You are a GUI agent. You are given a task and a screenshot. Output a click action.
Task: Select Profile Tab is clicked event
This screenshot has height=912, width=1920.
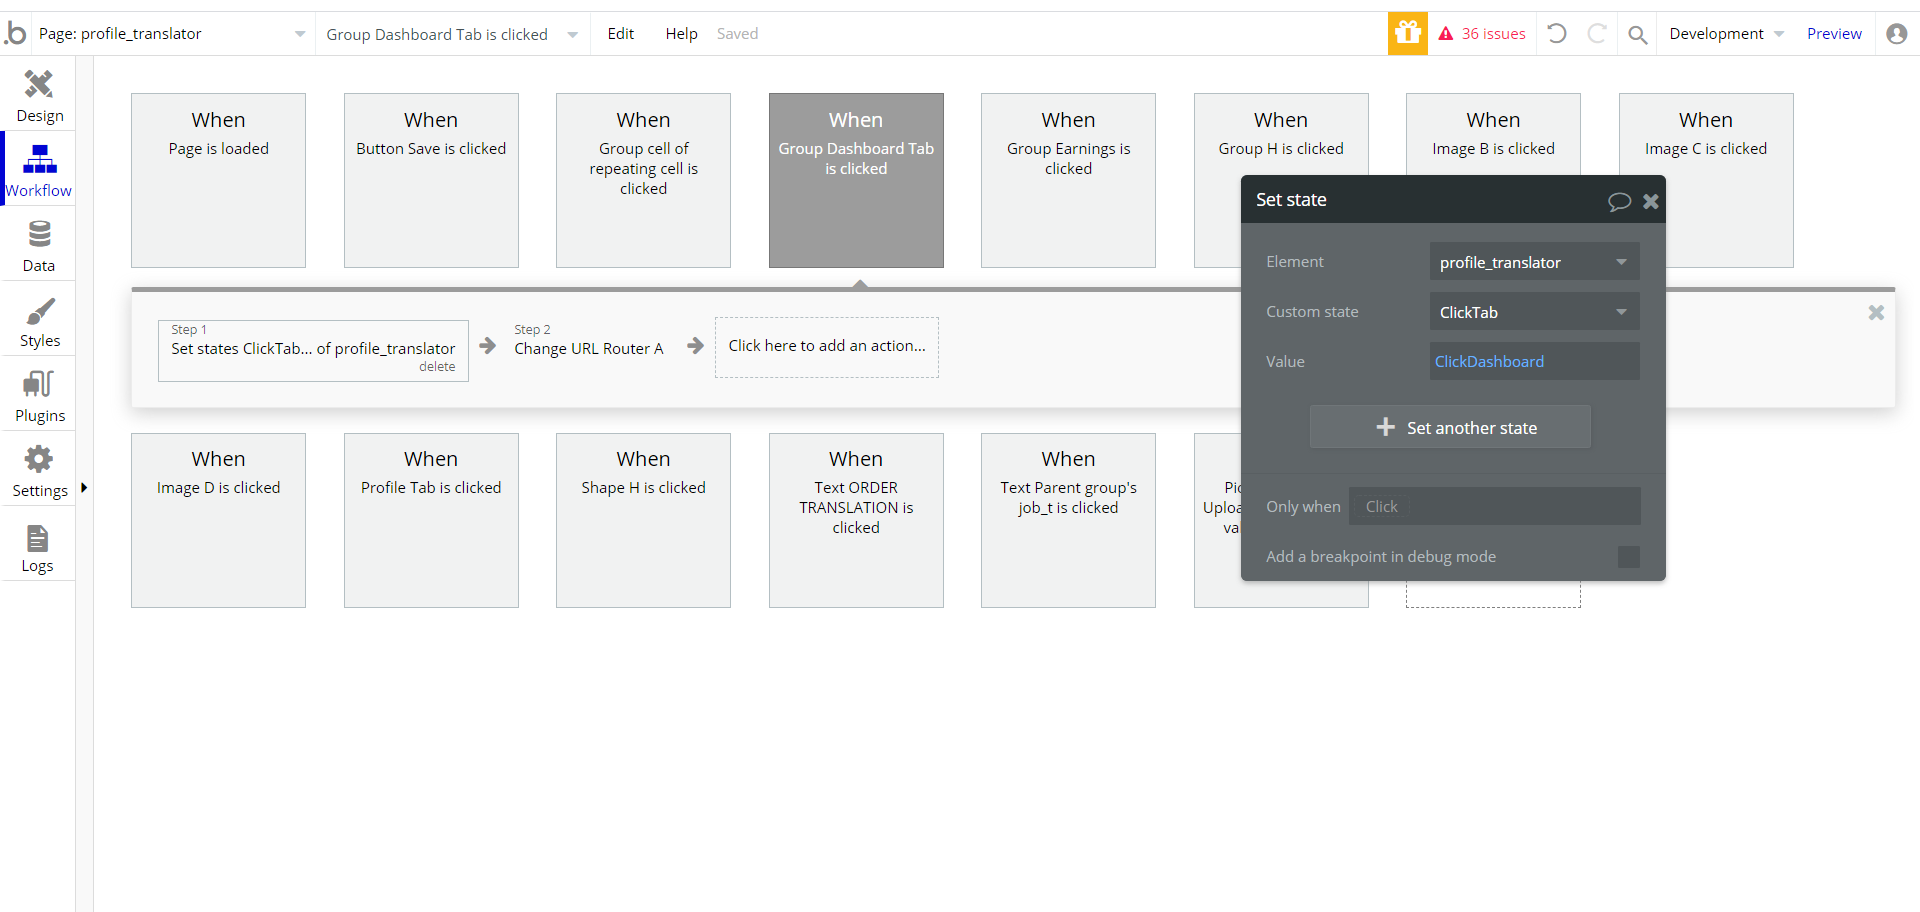tap(431, 520)
